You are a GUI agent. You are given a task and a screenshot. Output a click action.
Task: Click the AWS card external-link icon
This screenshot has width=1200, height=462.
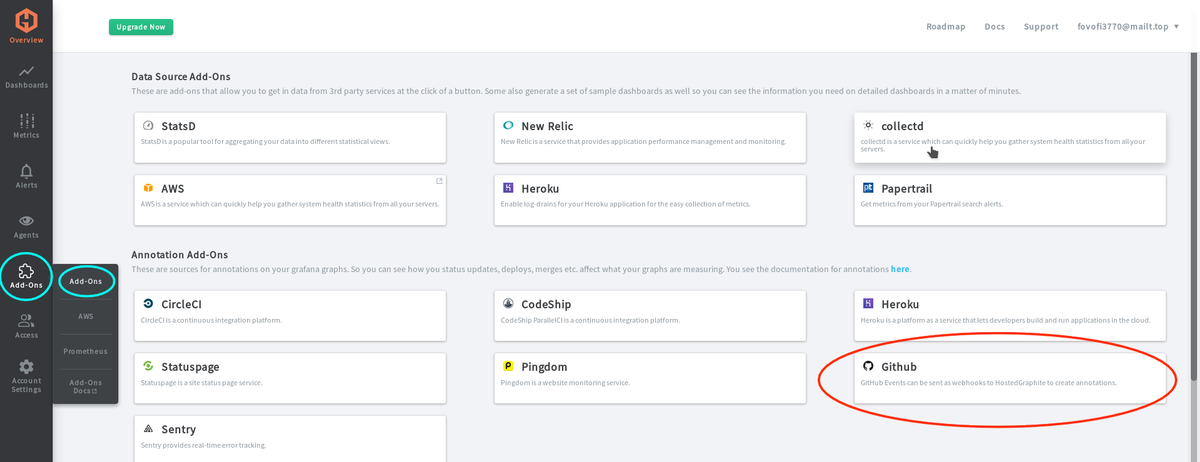coord(439,182)
